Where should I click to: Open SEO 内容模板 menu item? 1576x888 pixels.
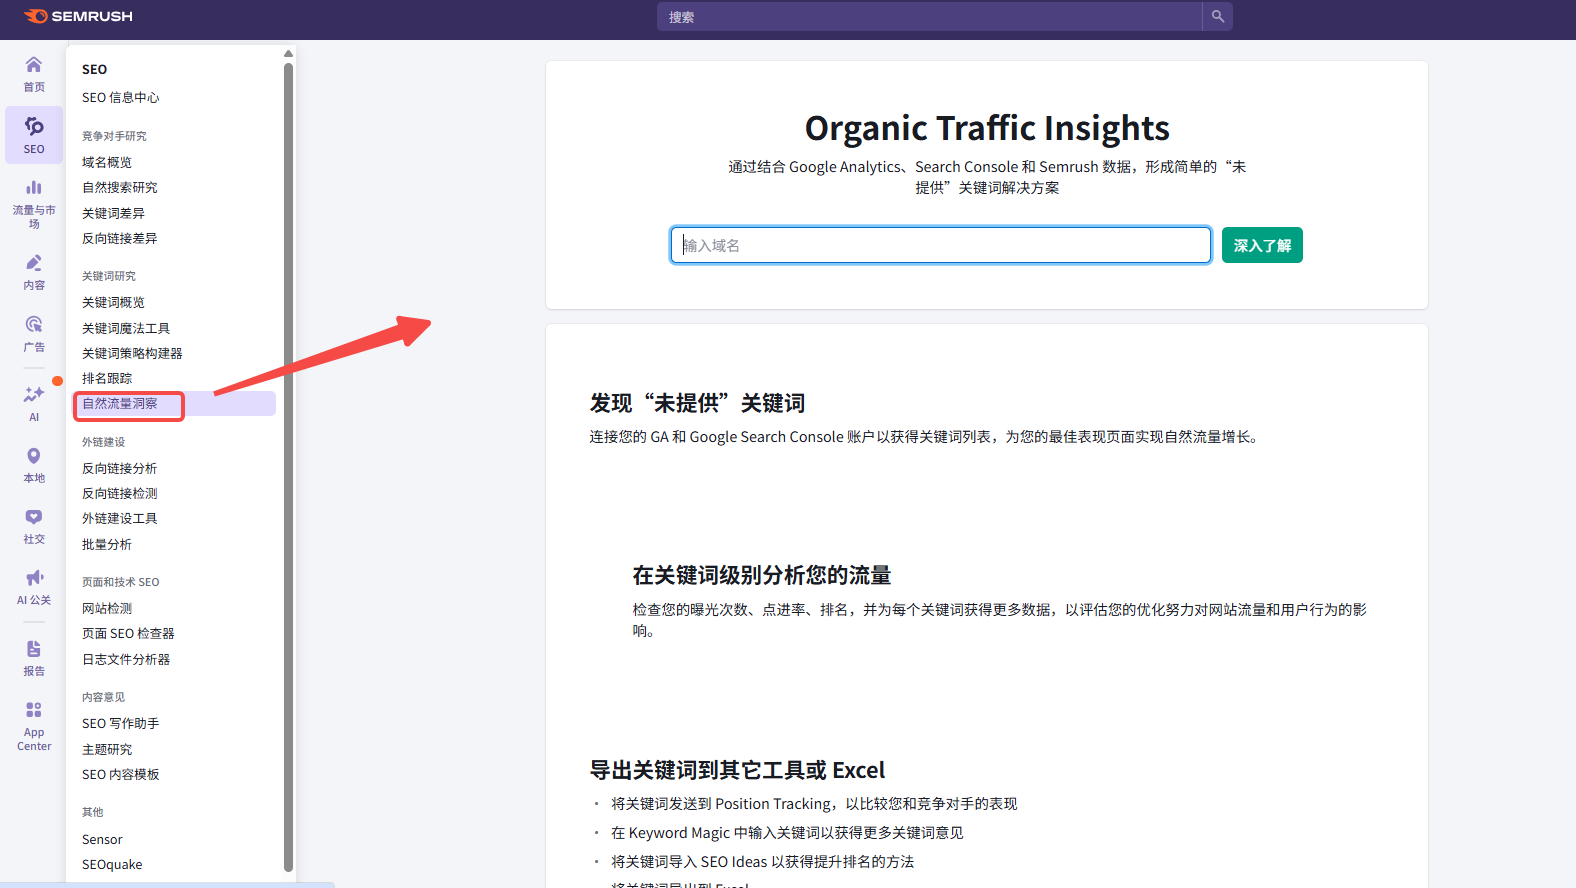coord(120,774)
